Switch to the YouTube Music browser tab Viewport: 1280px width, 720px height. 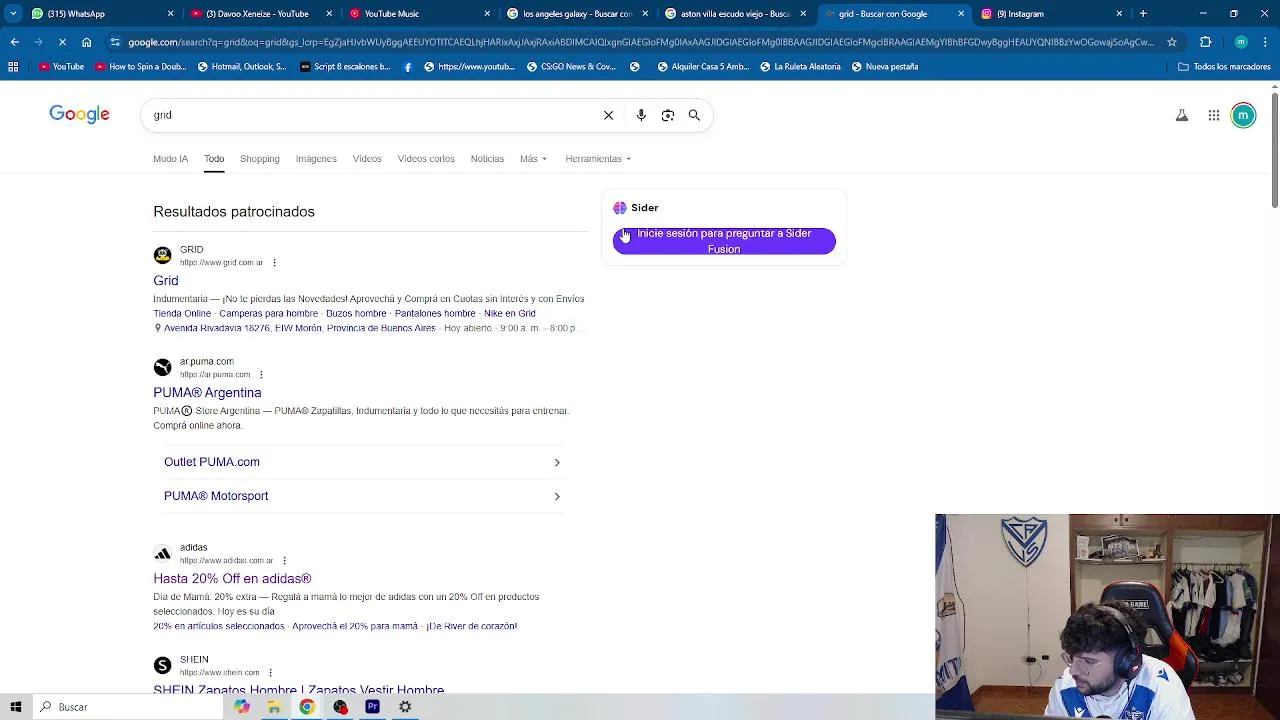pyautogui.click(x=420, y=14)
